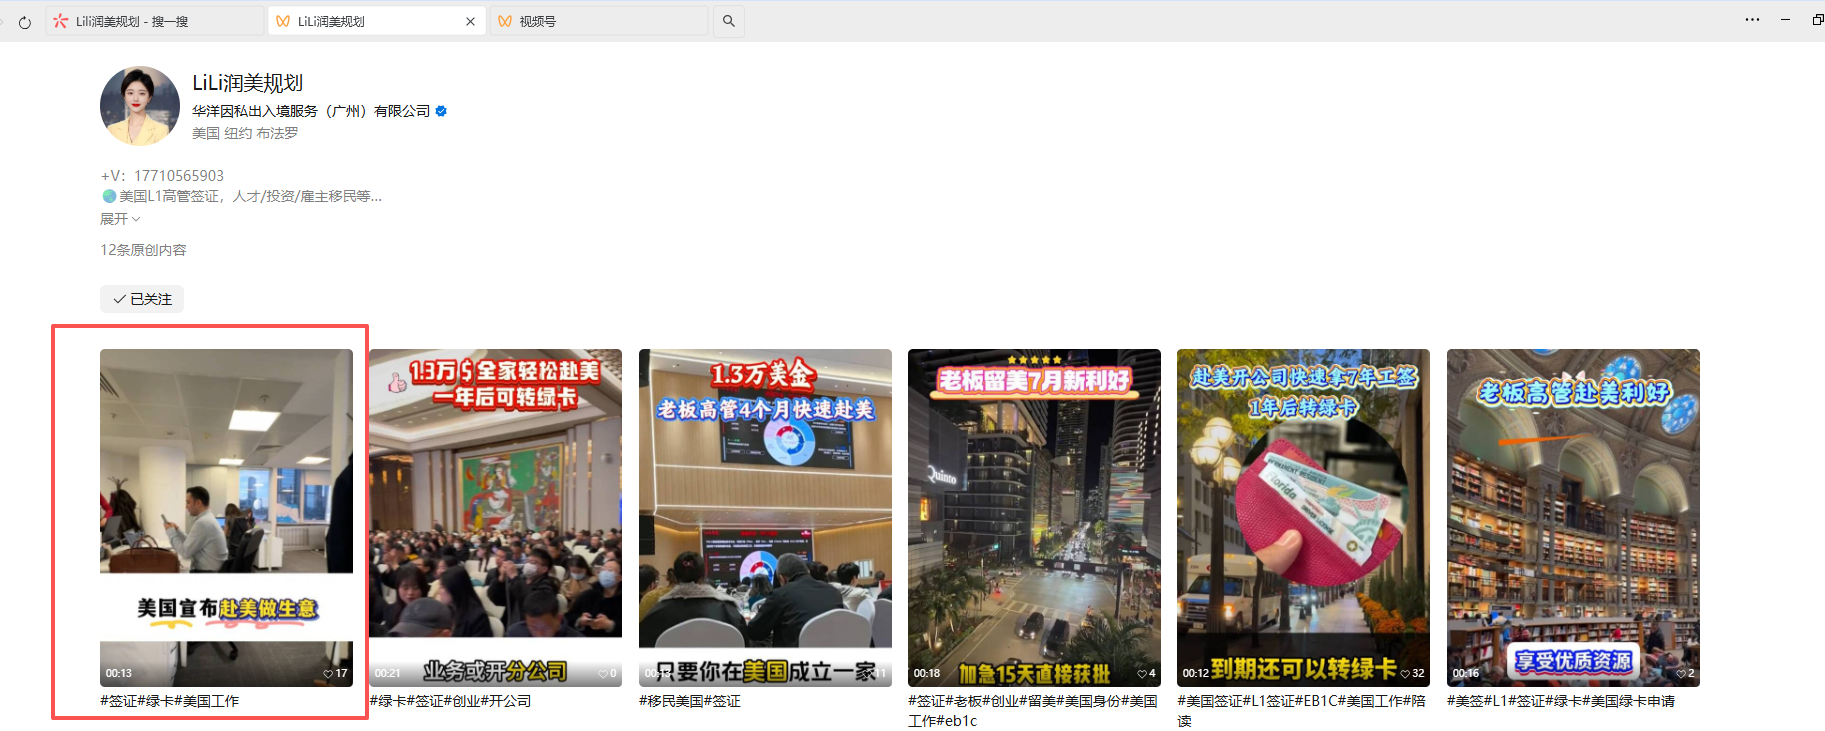Switch to the 视频号 tab

[599, 21]
